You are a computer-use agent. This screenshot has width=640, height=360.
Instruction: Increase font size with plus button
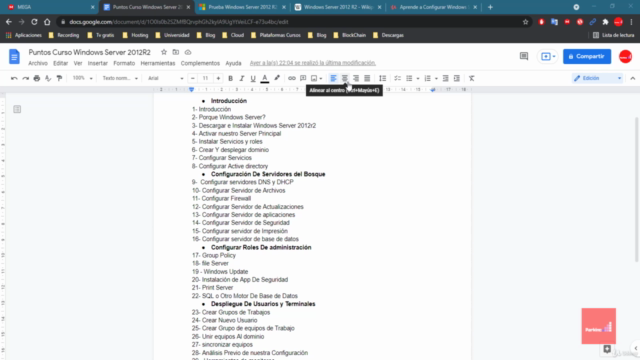[218, 78]
